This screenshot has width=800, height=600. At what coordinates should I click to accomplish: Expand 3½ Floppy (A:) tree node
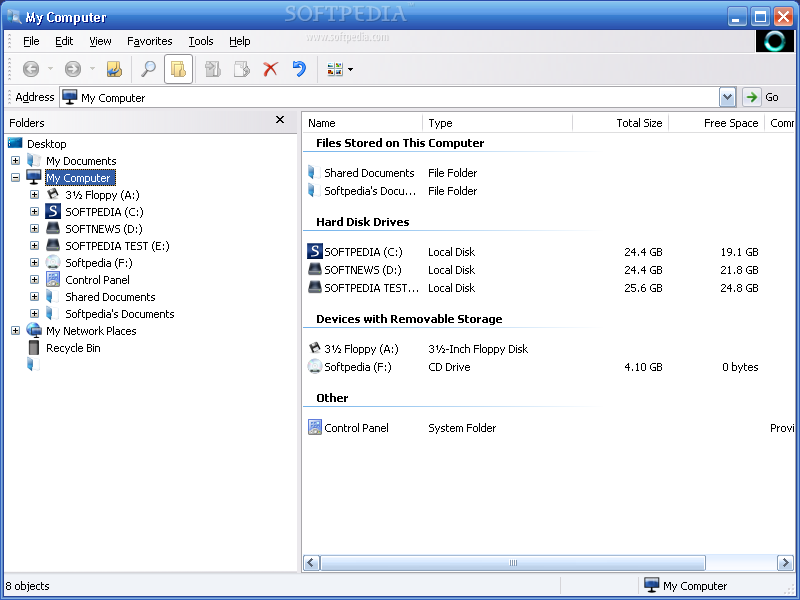(34, 194)
